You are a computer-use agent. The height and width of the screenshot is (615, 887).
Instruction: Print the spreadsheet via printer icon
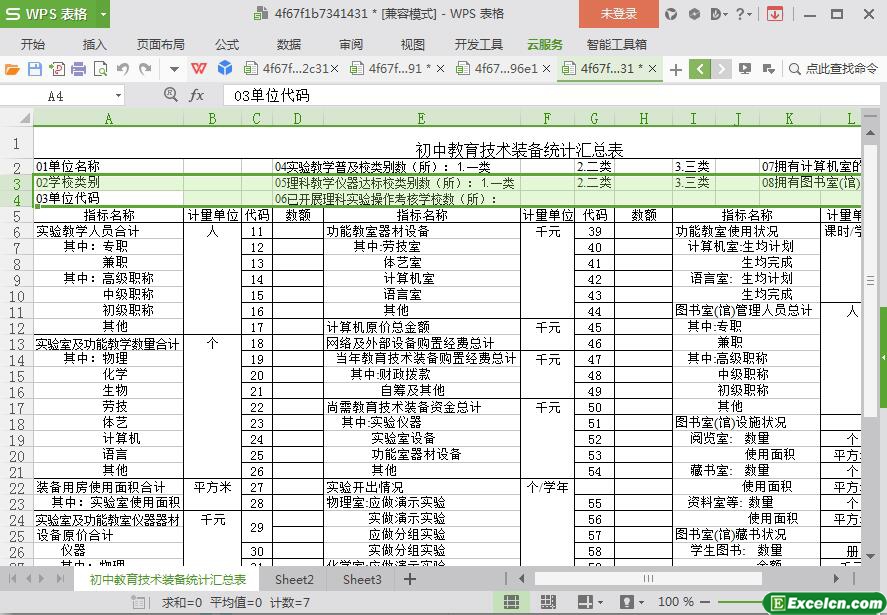click(79, 69)
